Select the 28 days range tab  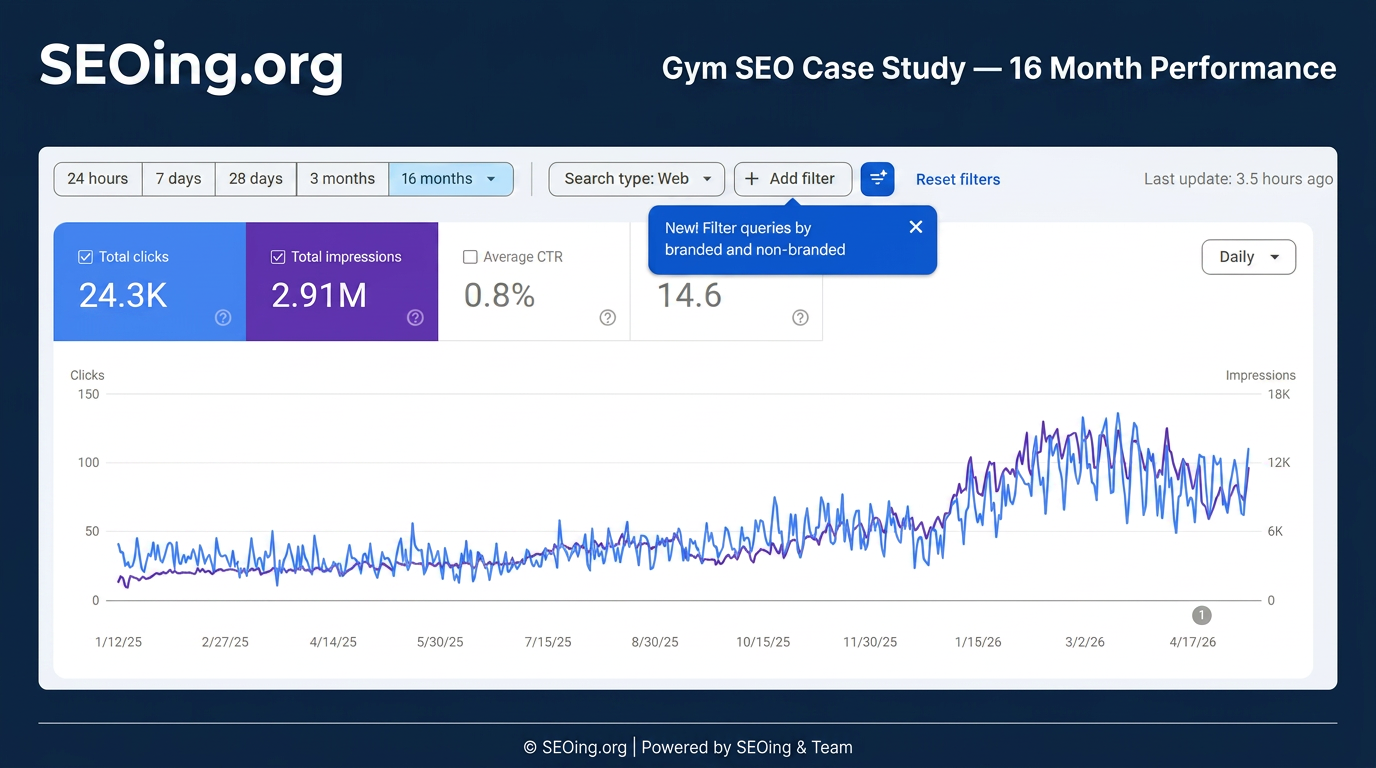(x=256, y=179)
